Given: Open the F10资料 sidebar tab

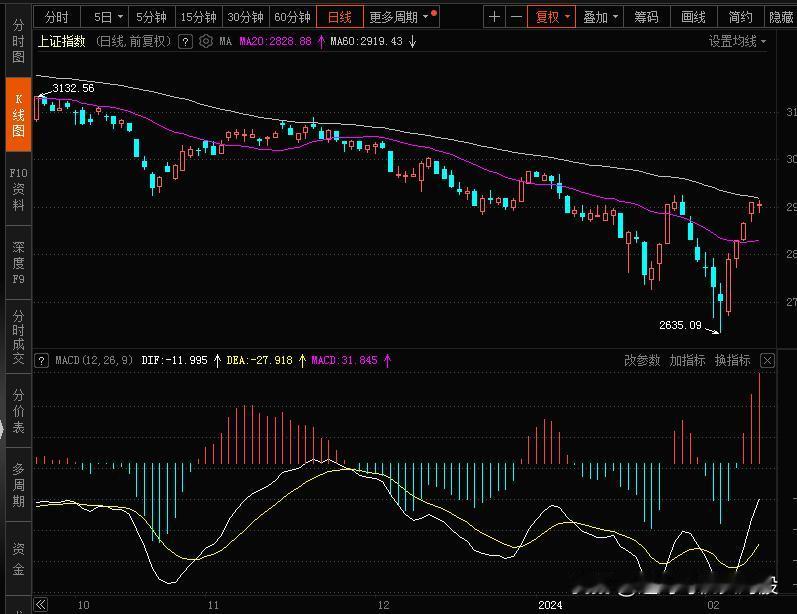Looking at the screenshot, I should click(x=18, y=189).
